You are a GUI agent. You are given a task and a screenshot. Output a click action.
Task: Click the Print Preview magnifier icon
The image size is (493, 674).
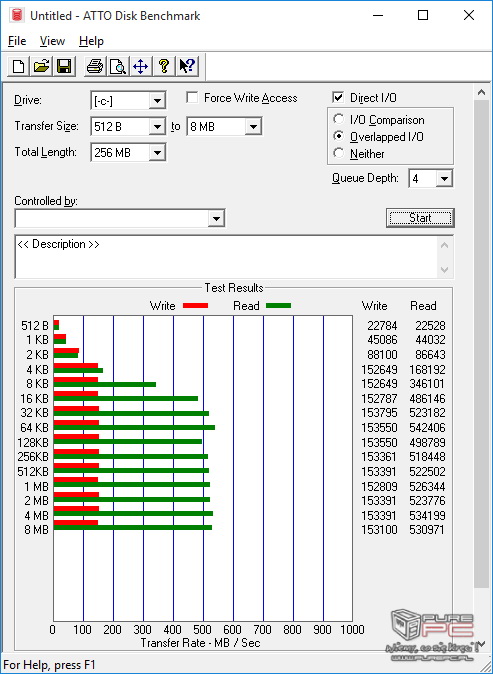117,67
